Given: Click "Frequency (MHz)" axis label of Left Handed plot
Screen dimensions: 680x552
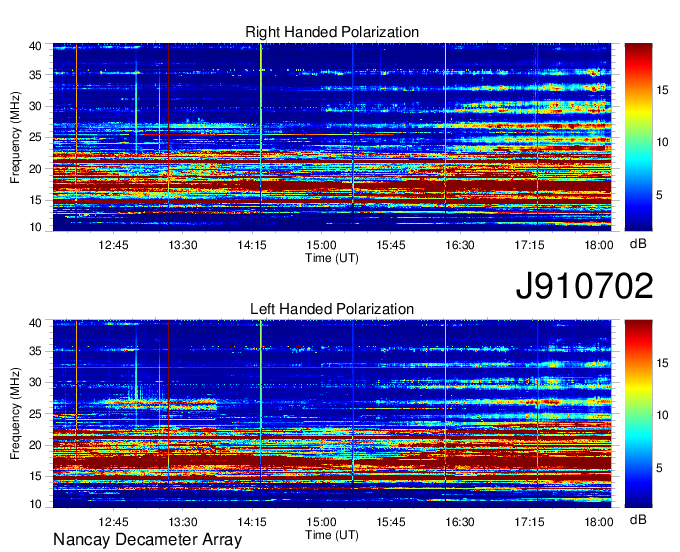Looking at the screenshot, I should point(15,414).
